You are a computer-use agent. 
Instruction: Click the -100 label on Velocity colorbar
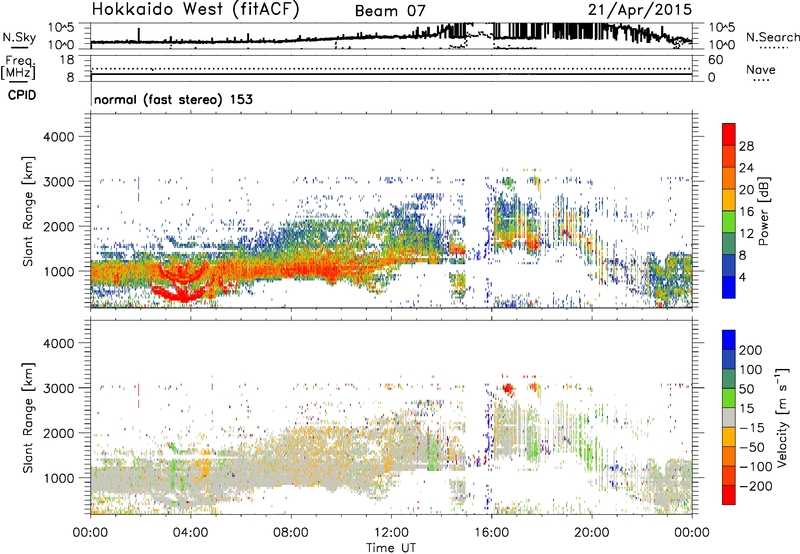coord(755,466)
